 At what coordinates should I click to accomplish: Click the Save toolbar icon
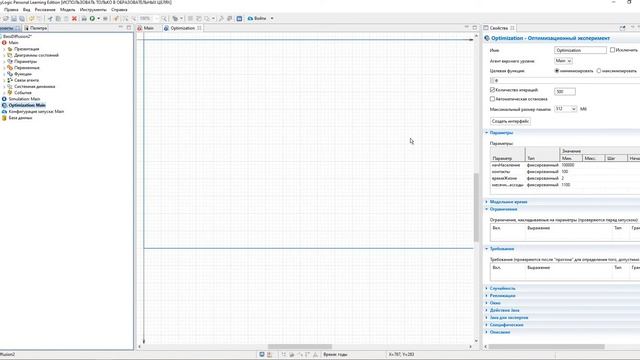(x=14, y=18)
